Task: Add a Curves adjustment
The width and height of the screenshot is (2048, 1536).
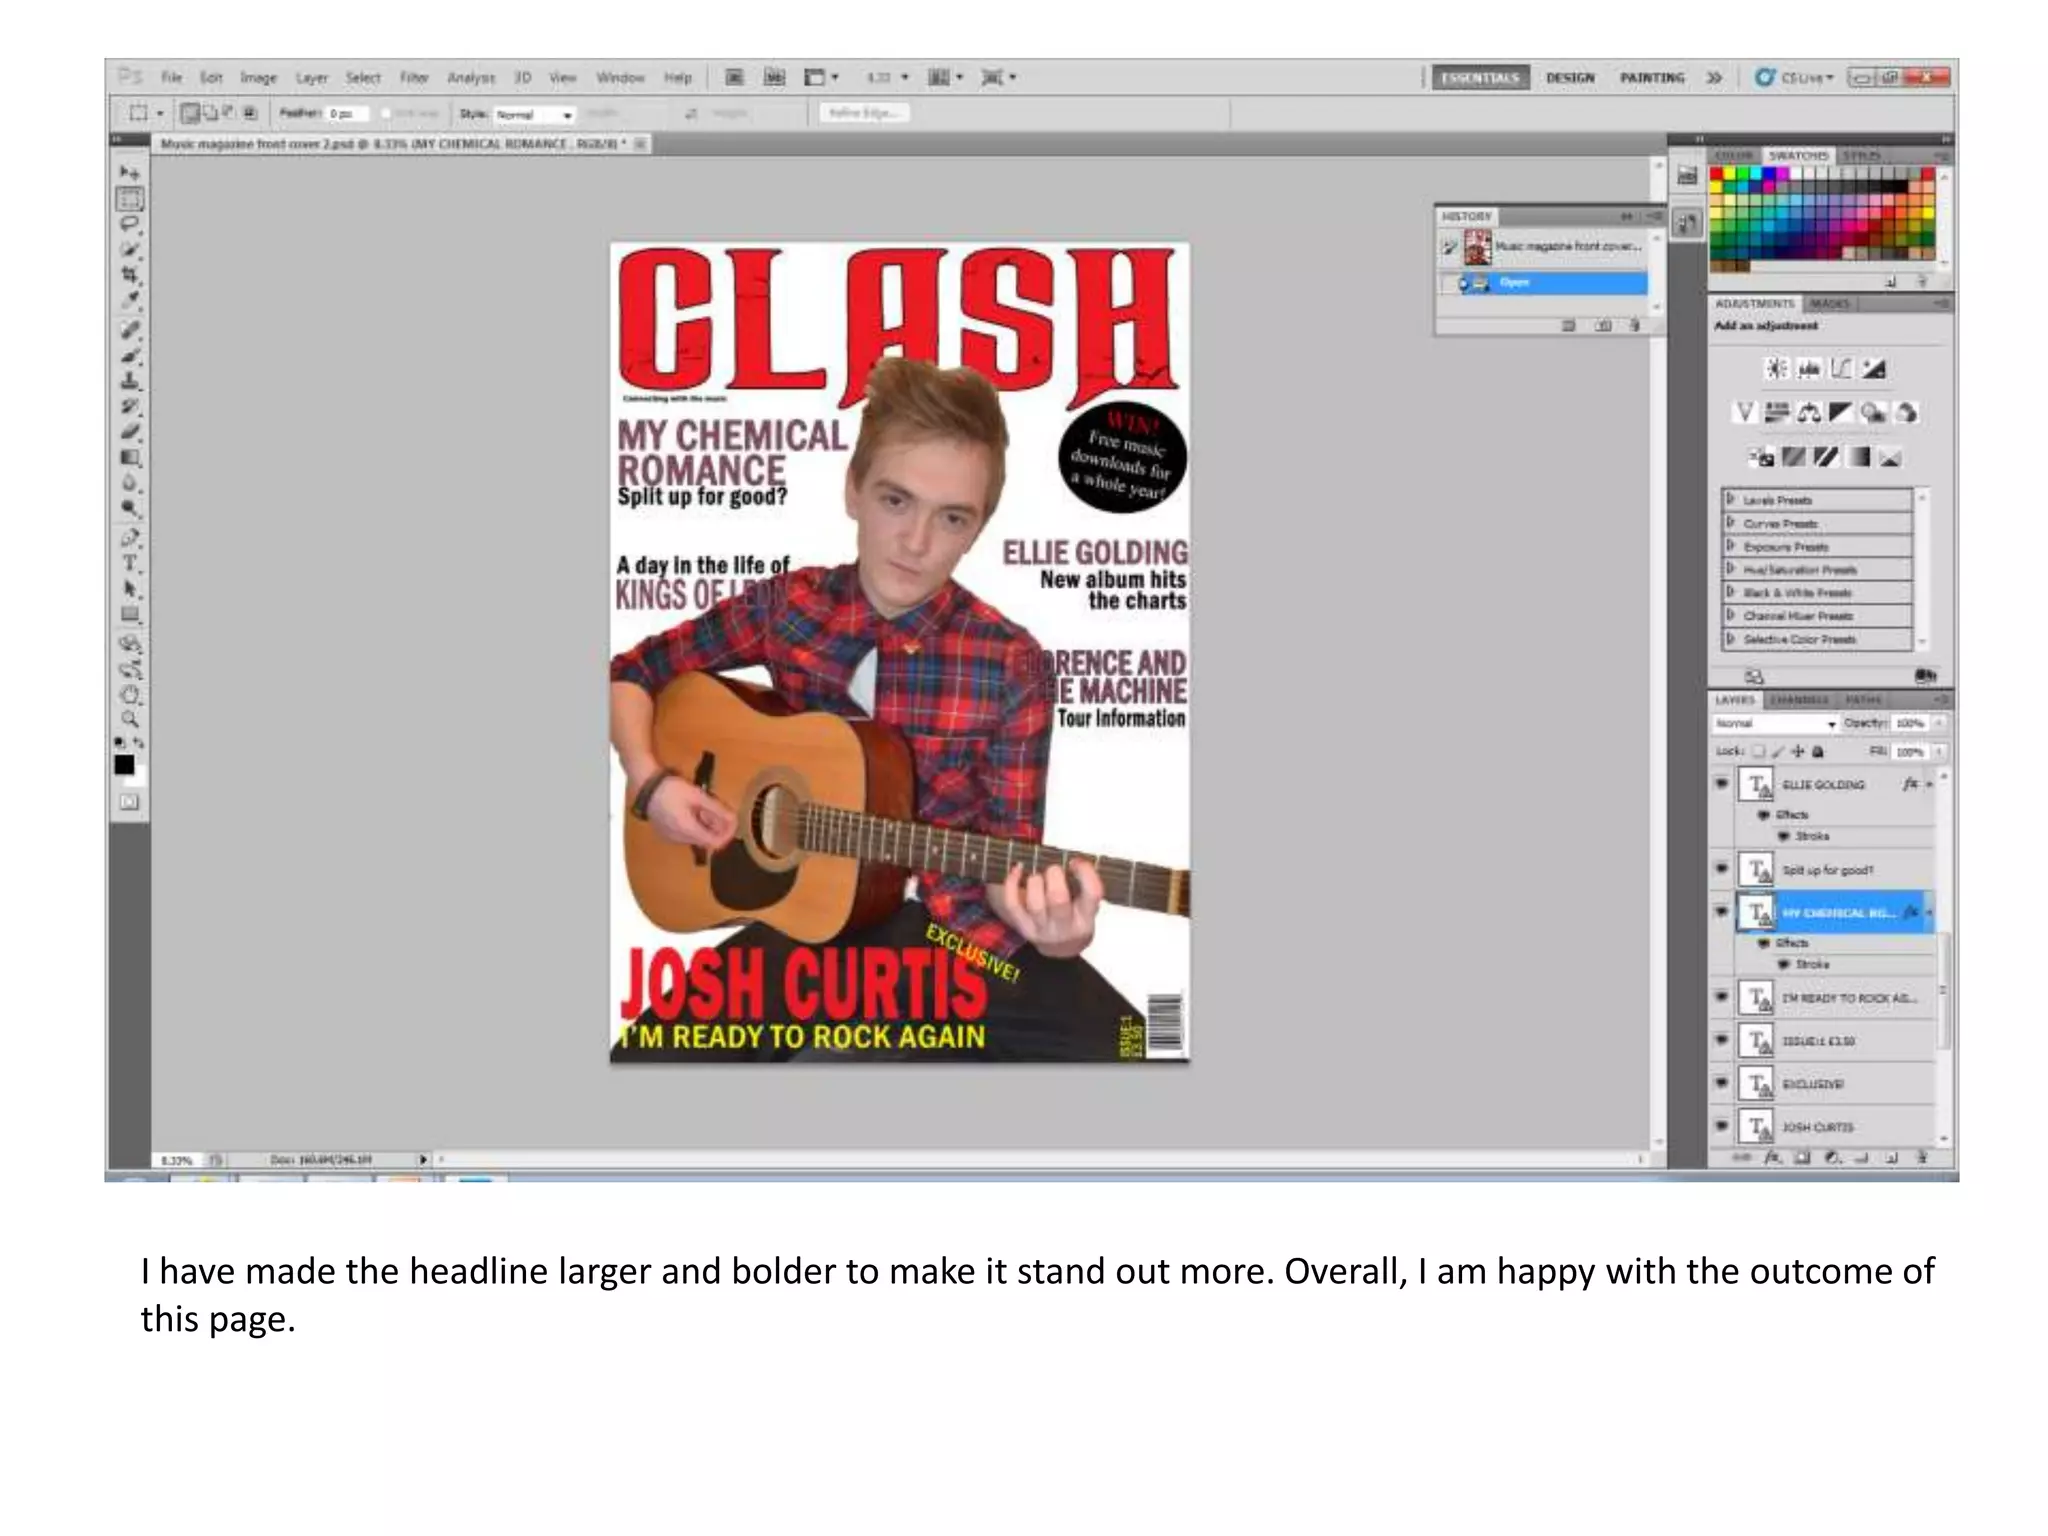Action: click(1842, 369)
